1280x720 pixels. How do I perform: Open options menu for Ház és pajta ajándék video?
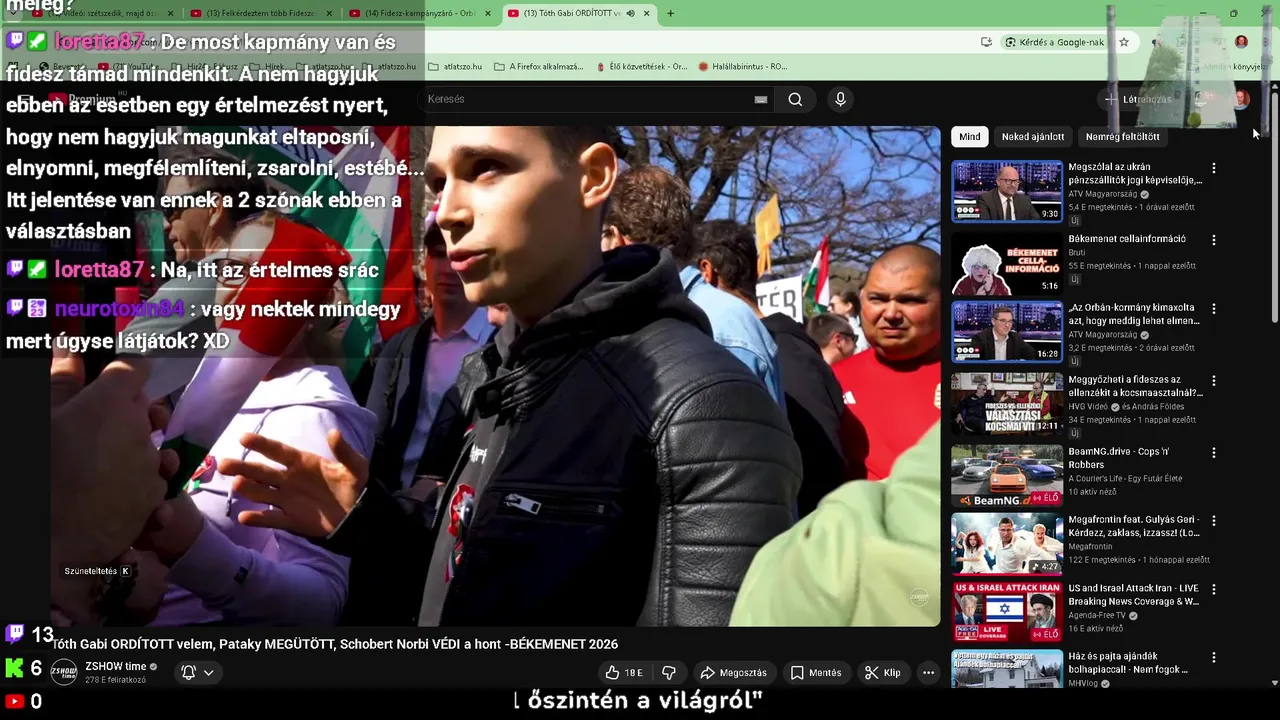click(x=1214, y=658)
